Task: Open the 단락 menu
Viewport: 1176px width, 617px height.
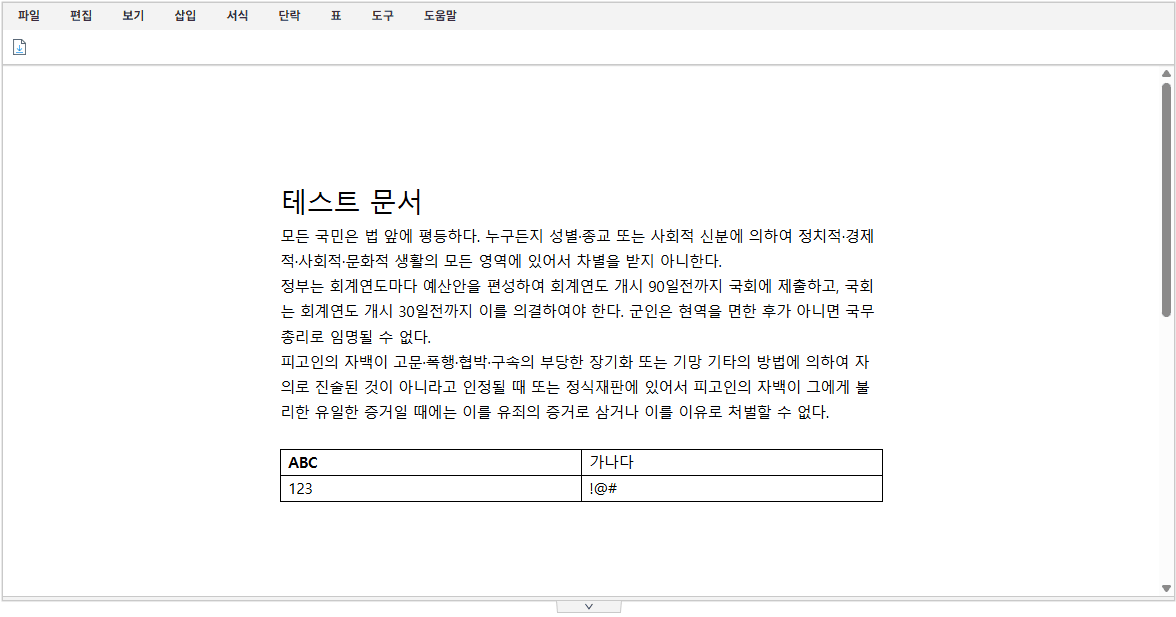Action: pyautogui.click(x=289, y=16)
